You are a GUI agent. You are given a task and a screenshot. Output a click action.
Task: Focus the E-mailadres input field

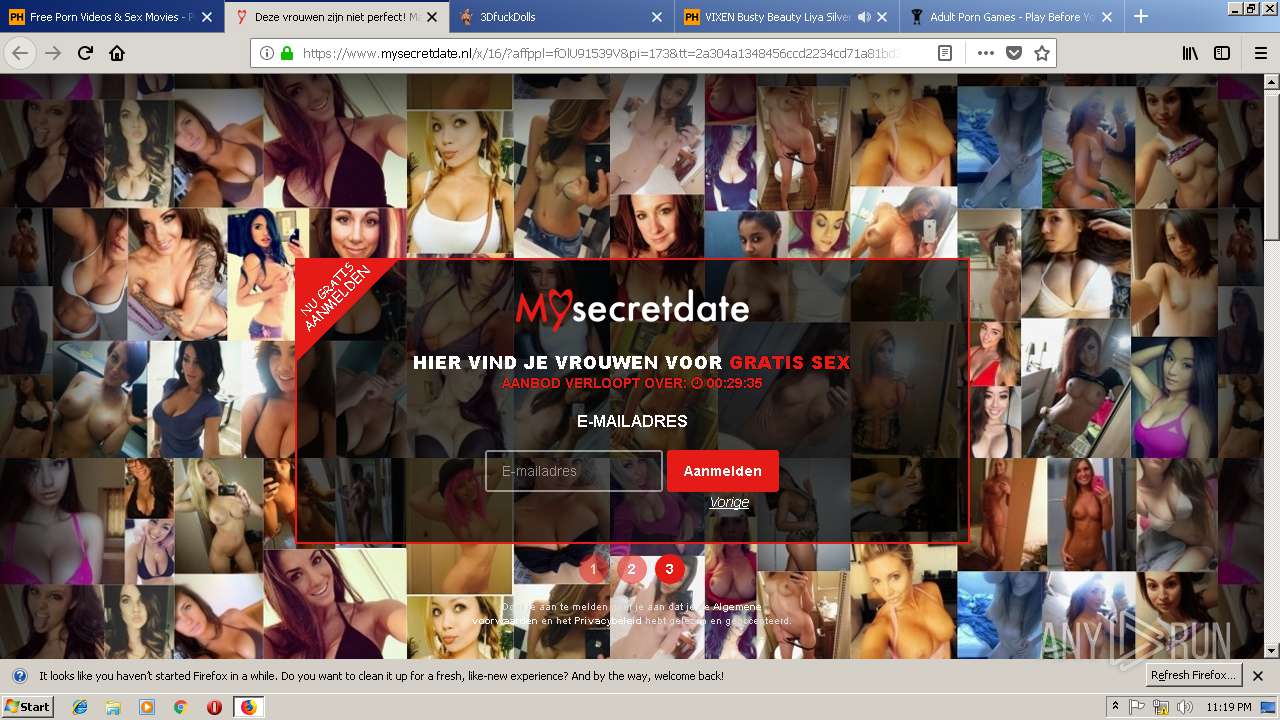(574, 471)
